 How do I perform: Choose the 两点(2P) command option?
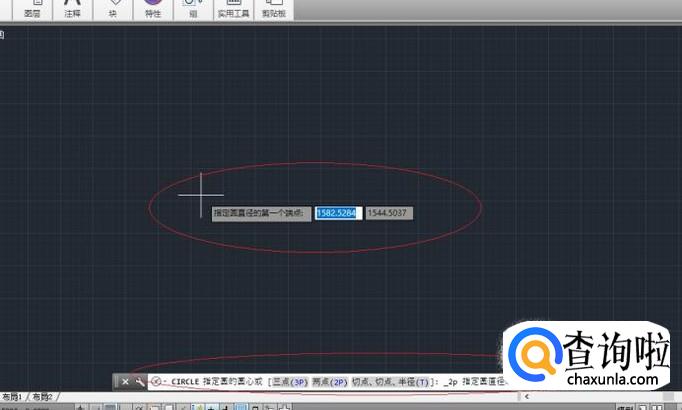(x=330, y=382)
